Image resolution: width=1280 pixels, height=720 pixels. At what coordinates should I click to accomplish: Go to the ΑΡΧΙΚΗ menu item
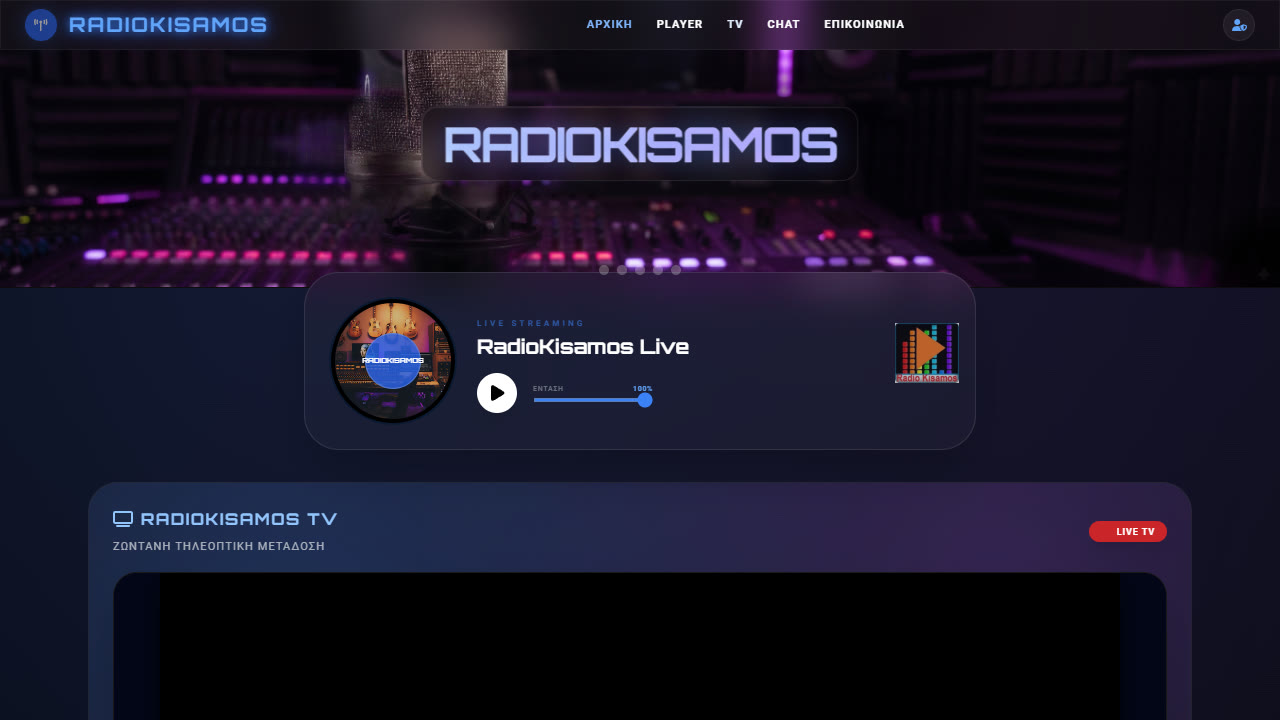[609, 24]
